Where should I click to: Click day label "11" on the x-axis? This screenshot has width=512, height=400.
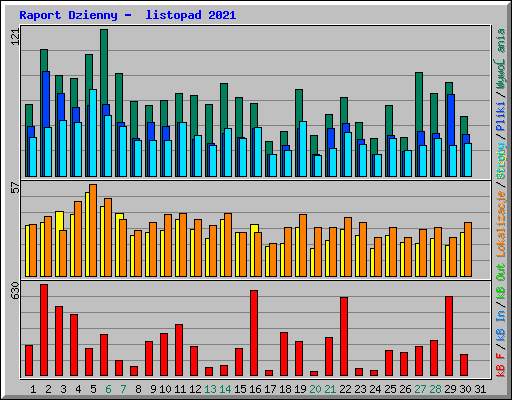pos(180,389)
